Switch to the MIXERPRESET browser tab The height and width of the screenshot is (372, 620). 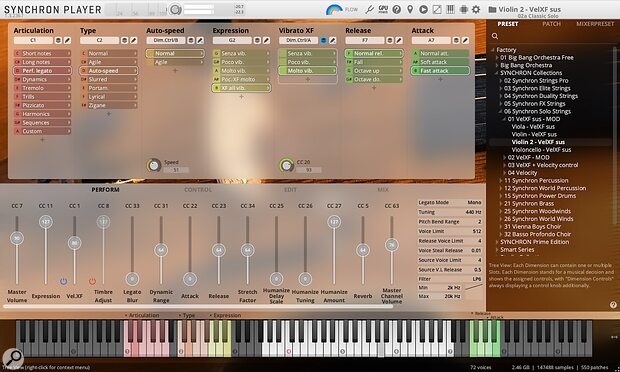[x=595, y=24]
